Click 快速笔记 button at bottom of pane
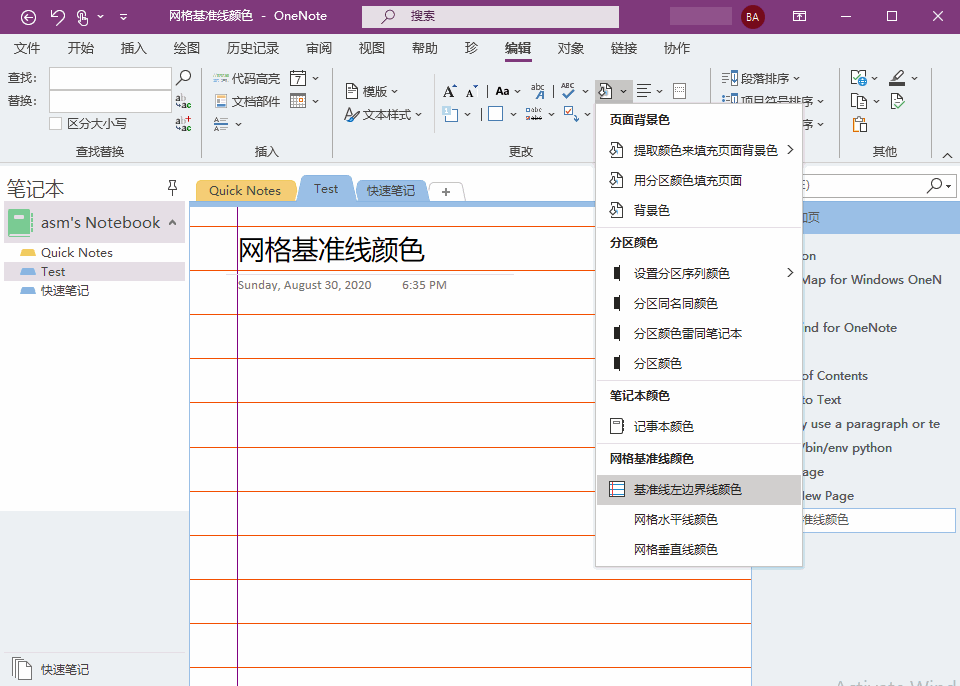 (51, 669)
